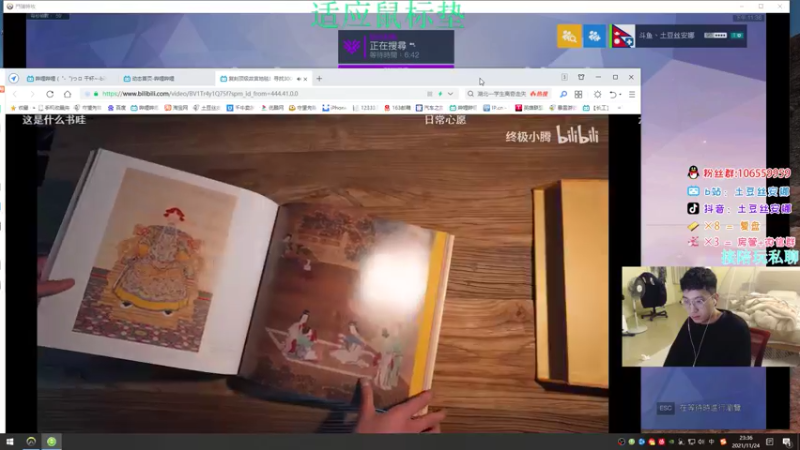The image size is (800, 450).
Task: Open the shirt-shaped skin icon
Action: coord(581,77)
